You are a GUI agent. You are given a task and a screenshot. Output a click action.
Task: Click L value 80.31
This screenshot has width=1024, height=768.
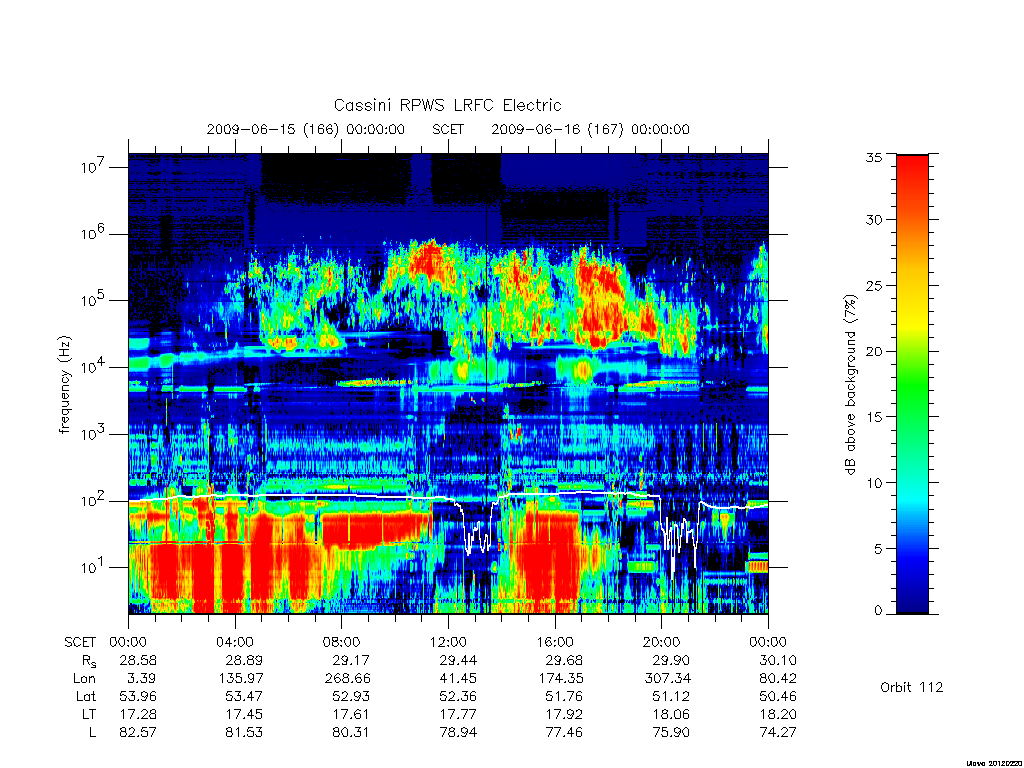351,733
